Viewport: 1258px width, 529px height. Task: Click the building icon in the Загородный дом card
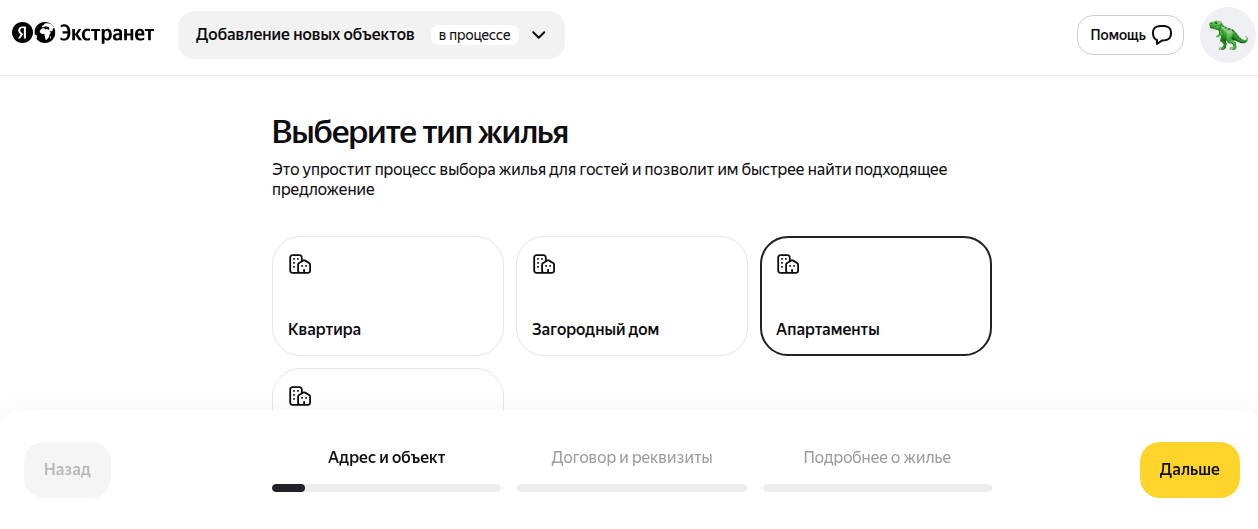coord(544,264)
